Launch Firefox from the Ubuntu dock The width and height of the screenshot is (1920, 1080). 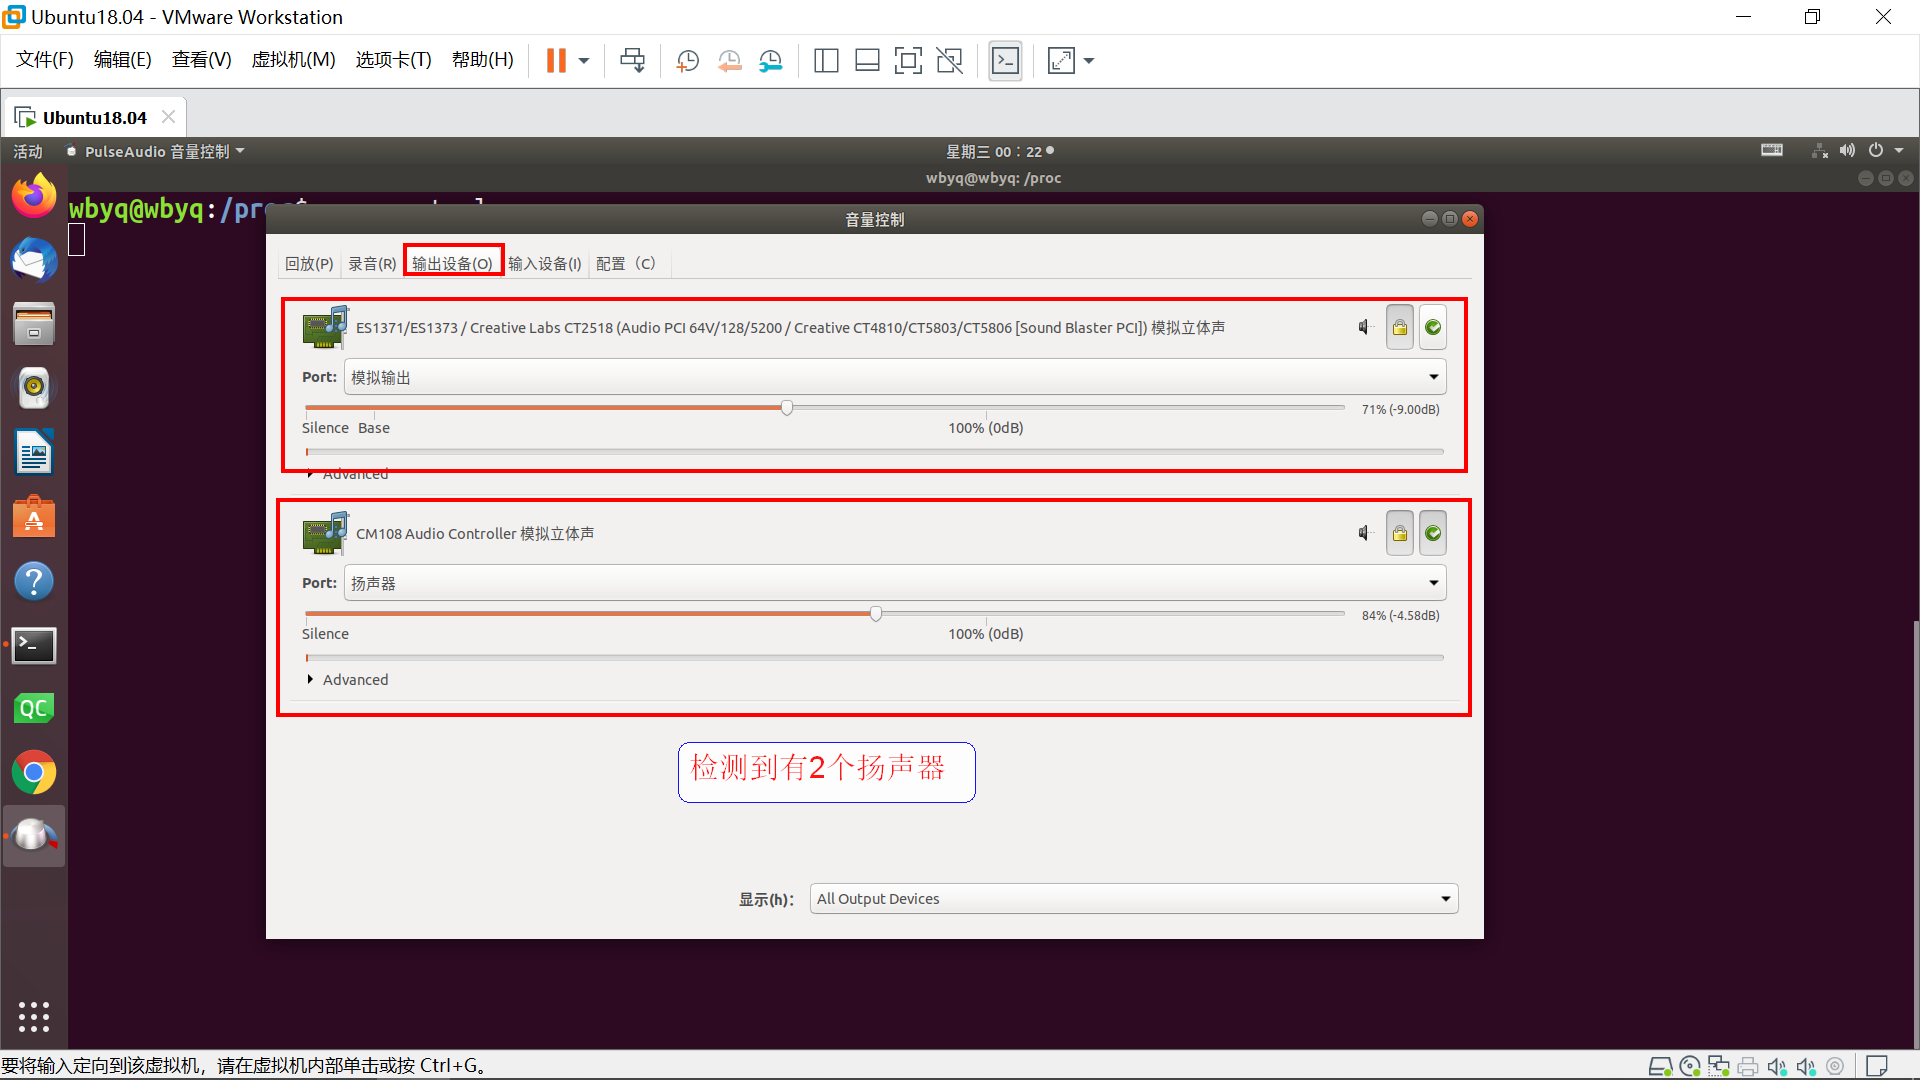tap(33, 195)
